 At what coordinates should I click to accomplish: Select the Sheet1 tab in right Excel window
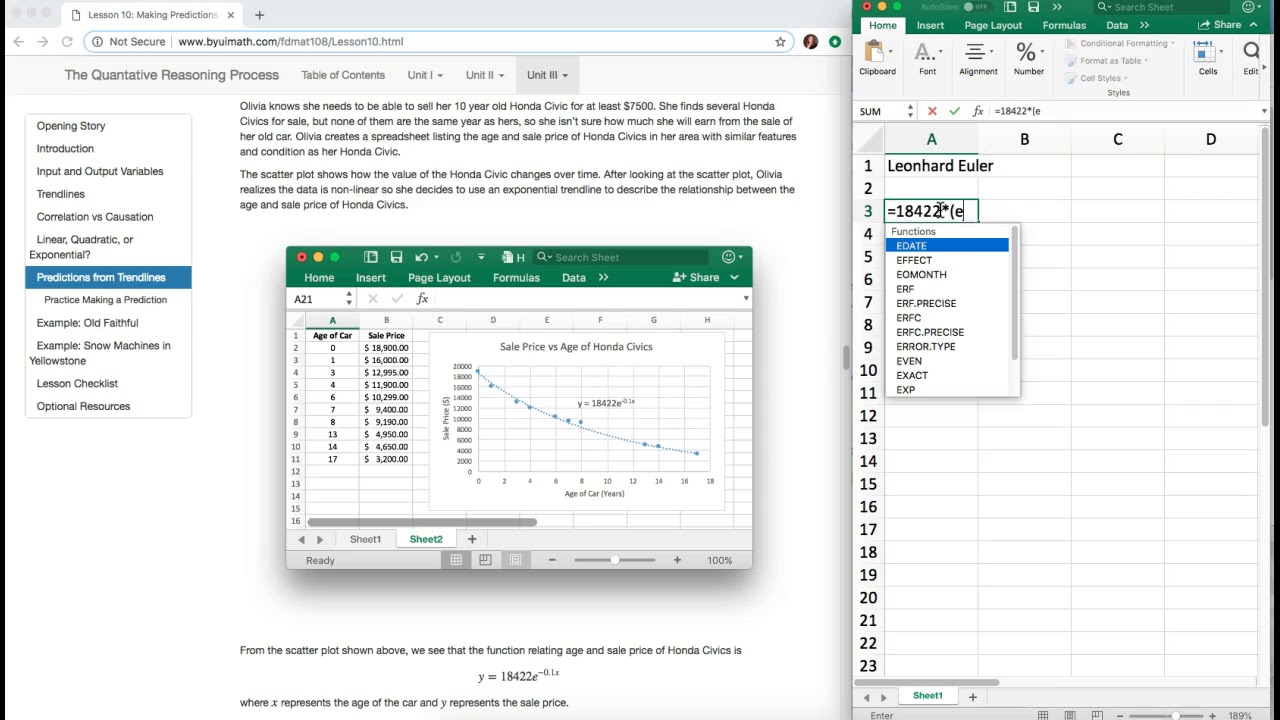coord(927,696)
